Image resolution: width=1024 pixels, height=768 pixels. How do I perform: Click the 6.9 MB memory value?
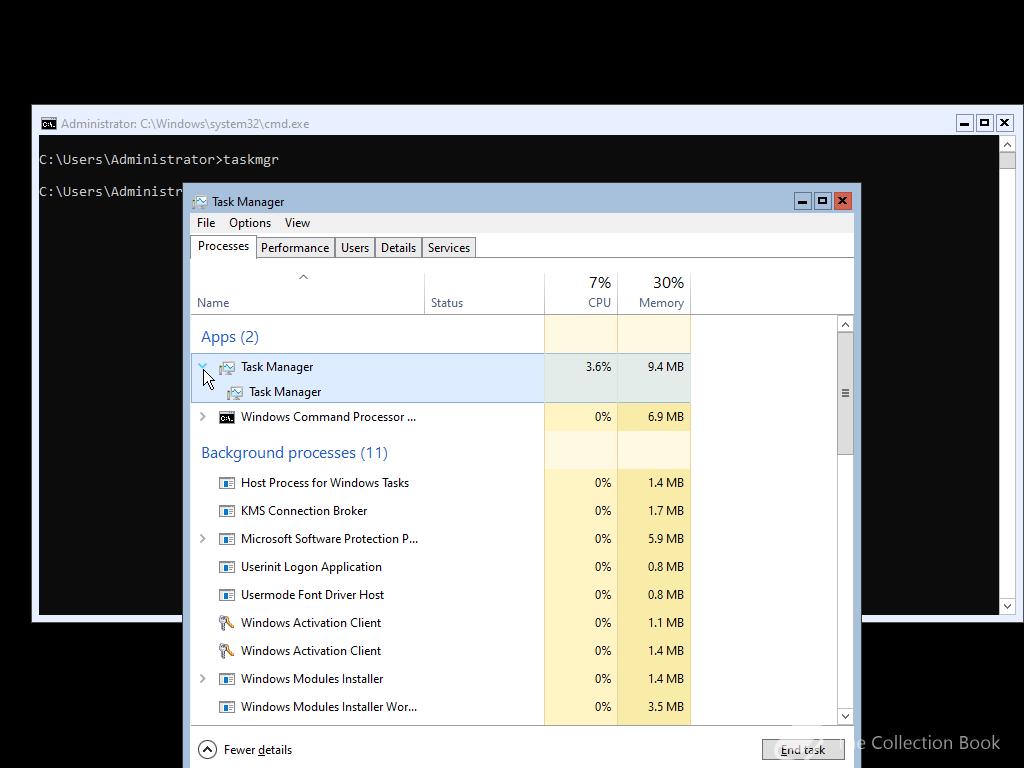665,417
